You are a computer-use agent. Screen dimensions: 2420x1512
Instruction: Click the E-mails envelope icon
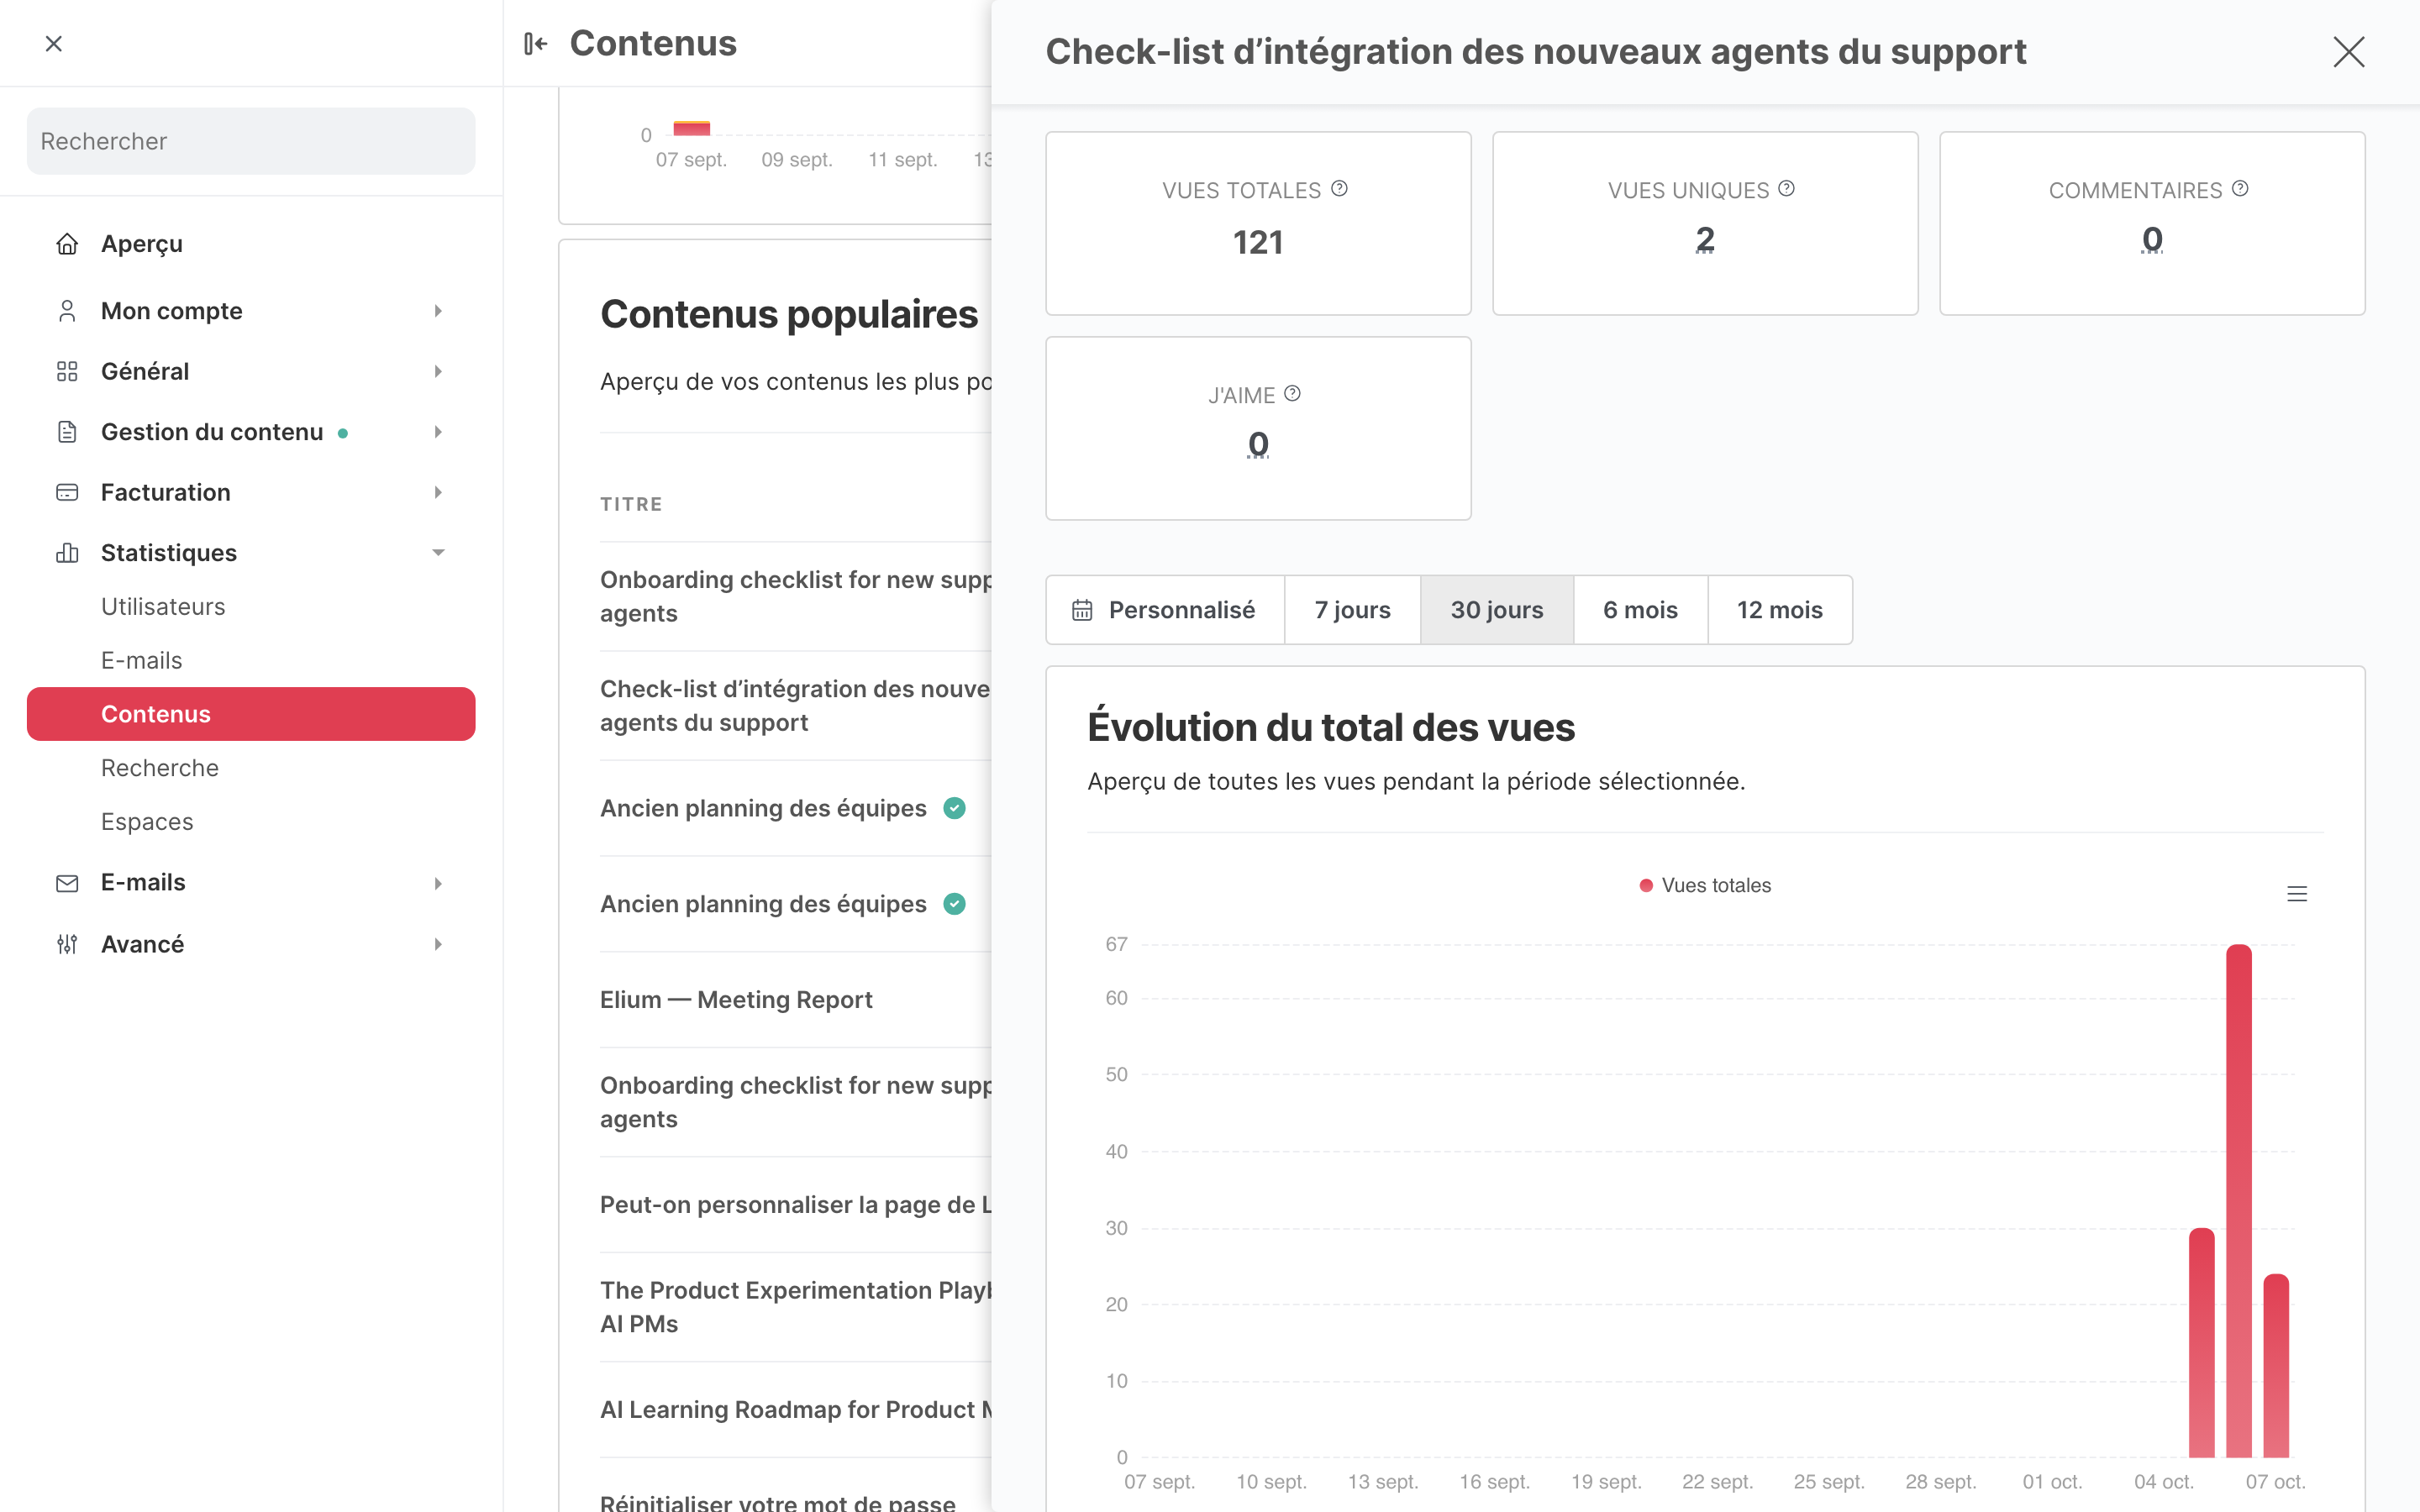[67, 883]
